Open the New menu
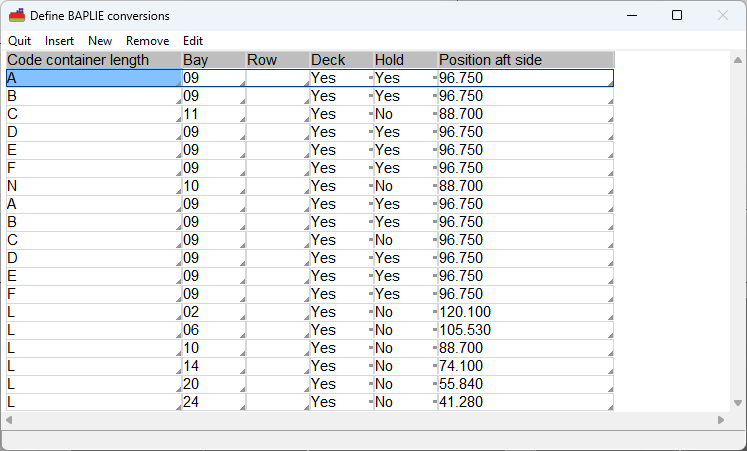 pyautogui.click(x=100, y=41)
